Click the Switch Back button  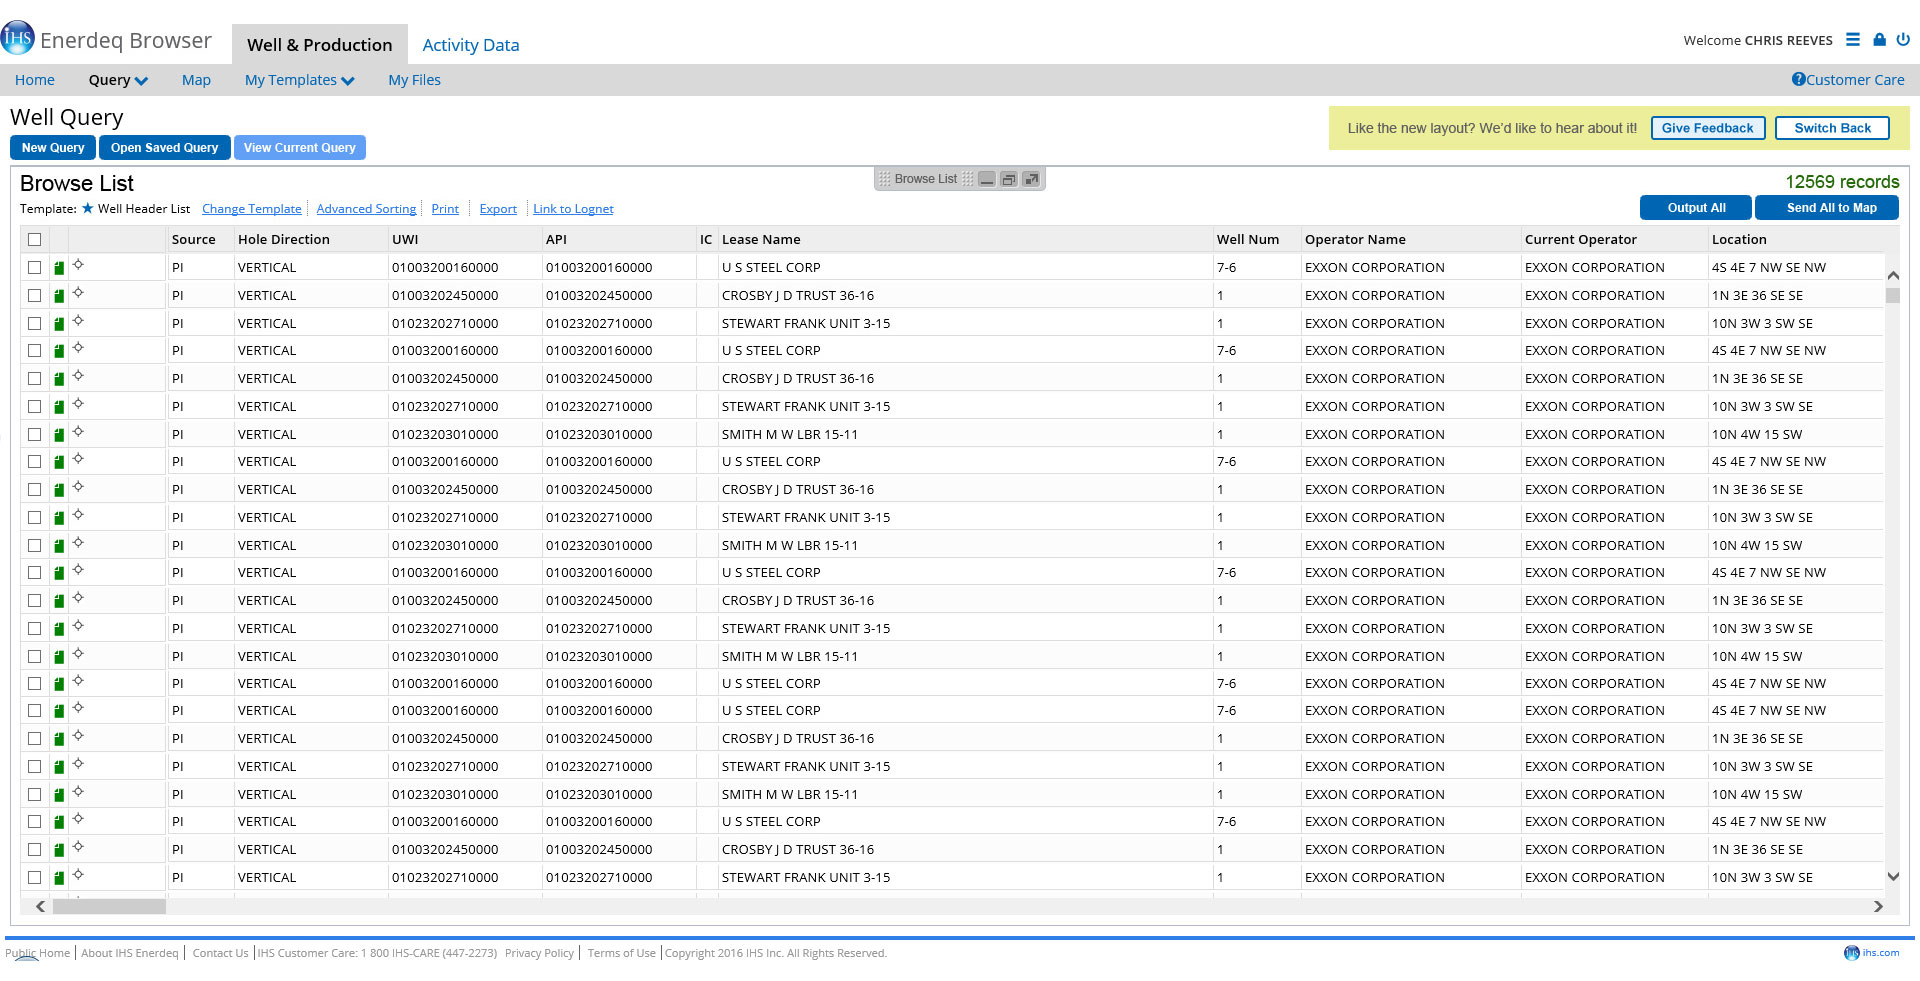click(1832, 128)
